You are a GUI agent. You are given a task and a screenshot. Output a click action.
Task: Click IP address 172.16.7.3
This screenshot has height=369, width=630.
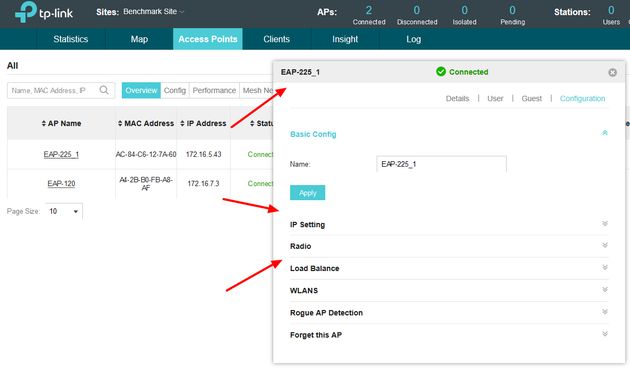[203, 184]
